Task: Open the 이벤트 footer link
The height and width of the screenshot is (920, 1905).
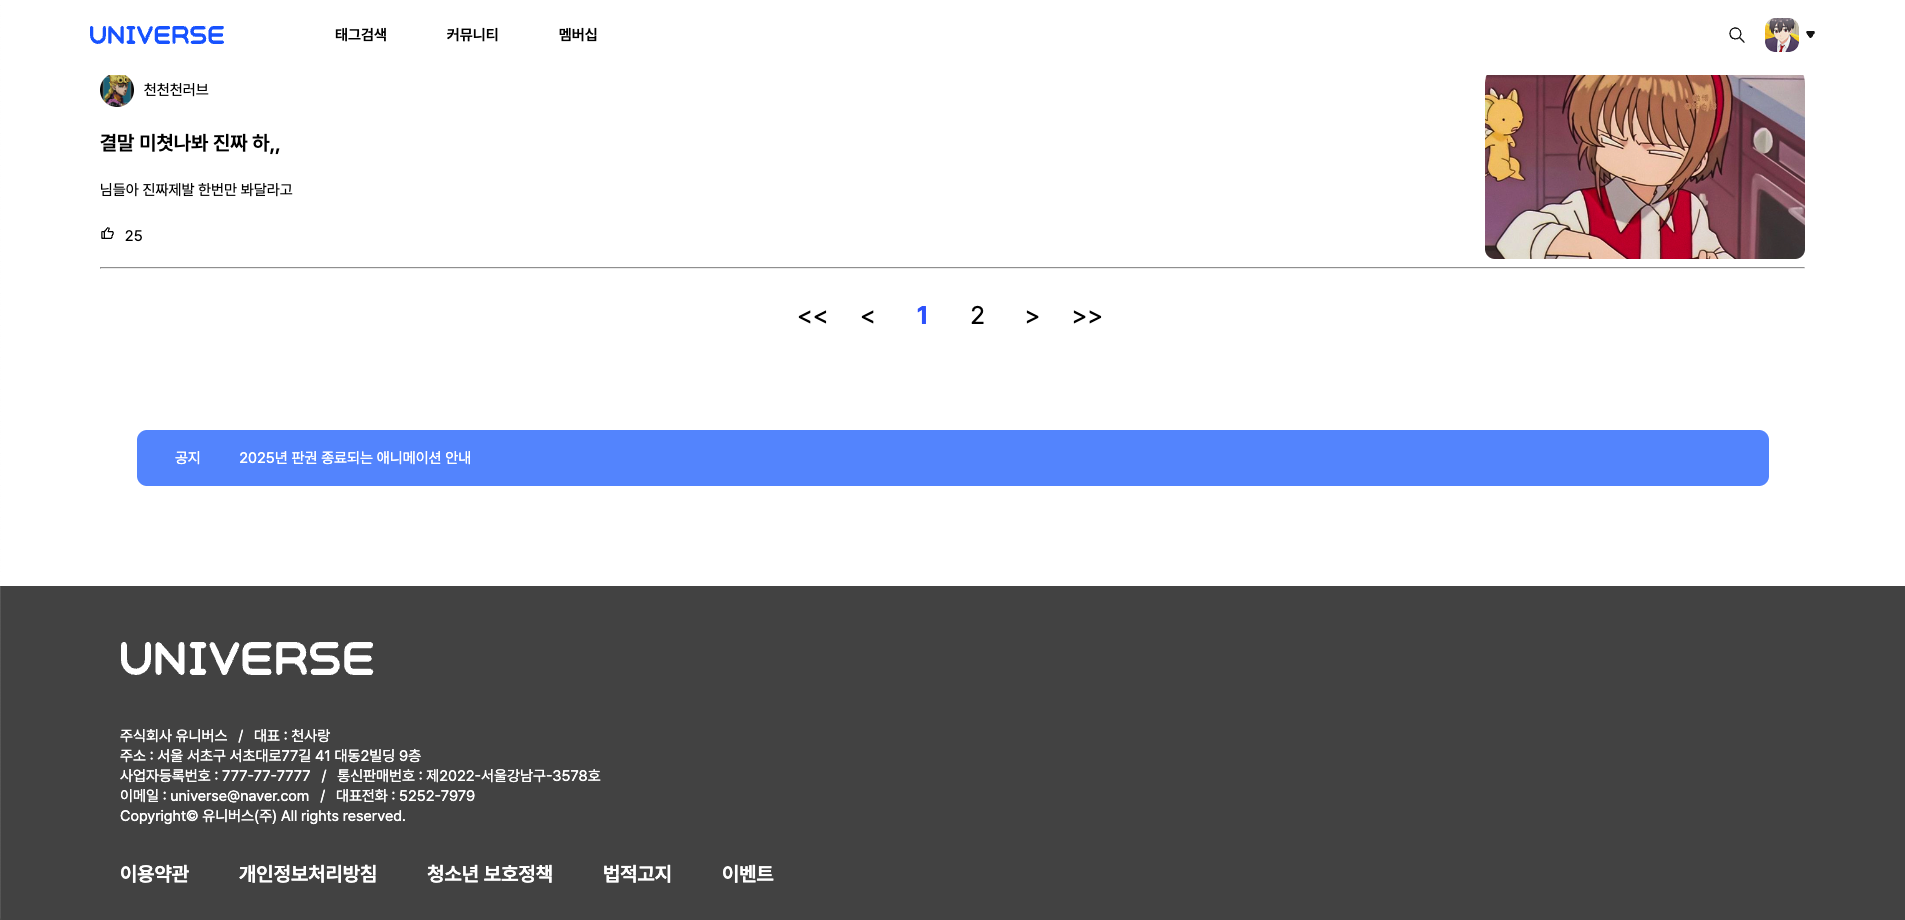Action: pyautogui.click(x=748, y=874)
